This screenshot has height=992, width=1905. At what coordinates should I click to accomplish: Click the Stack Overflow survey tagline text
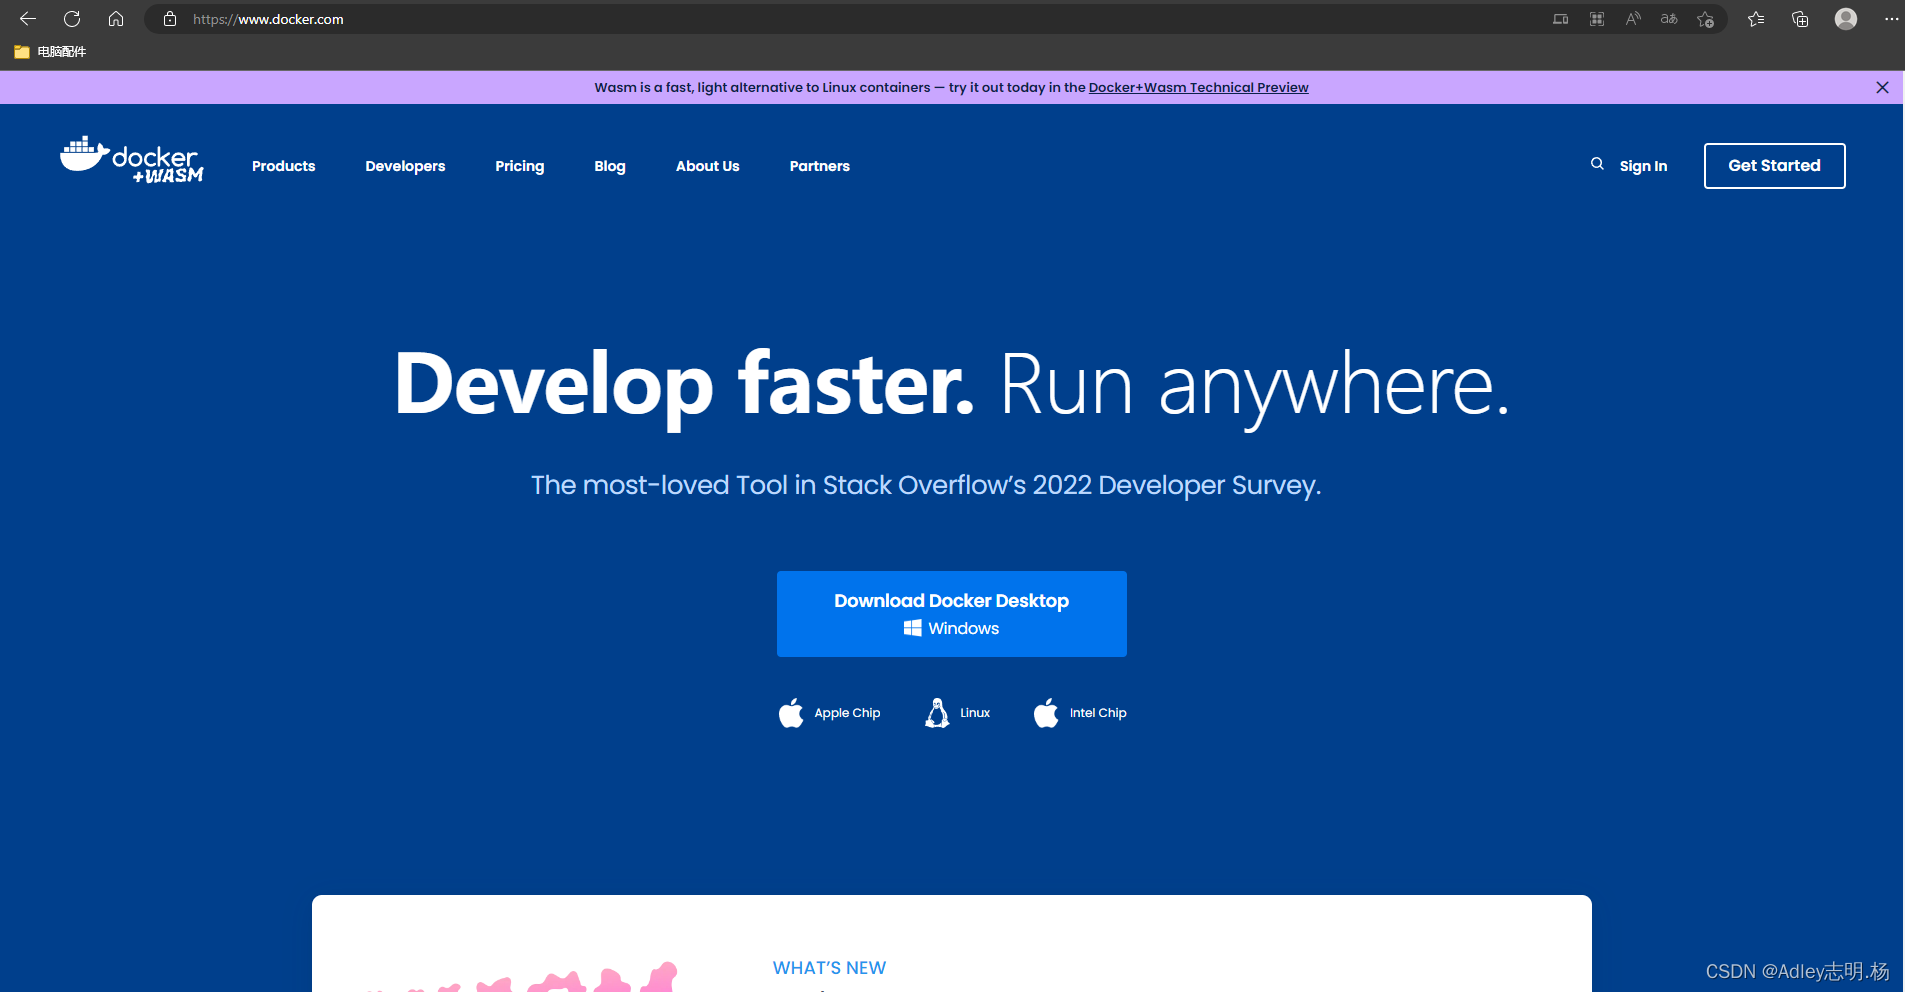click(x=926, y=485)
